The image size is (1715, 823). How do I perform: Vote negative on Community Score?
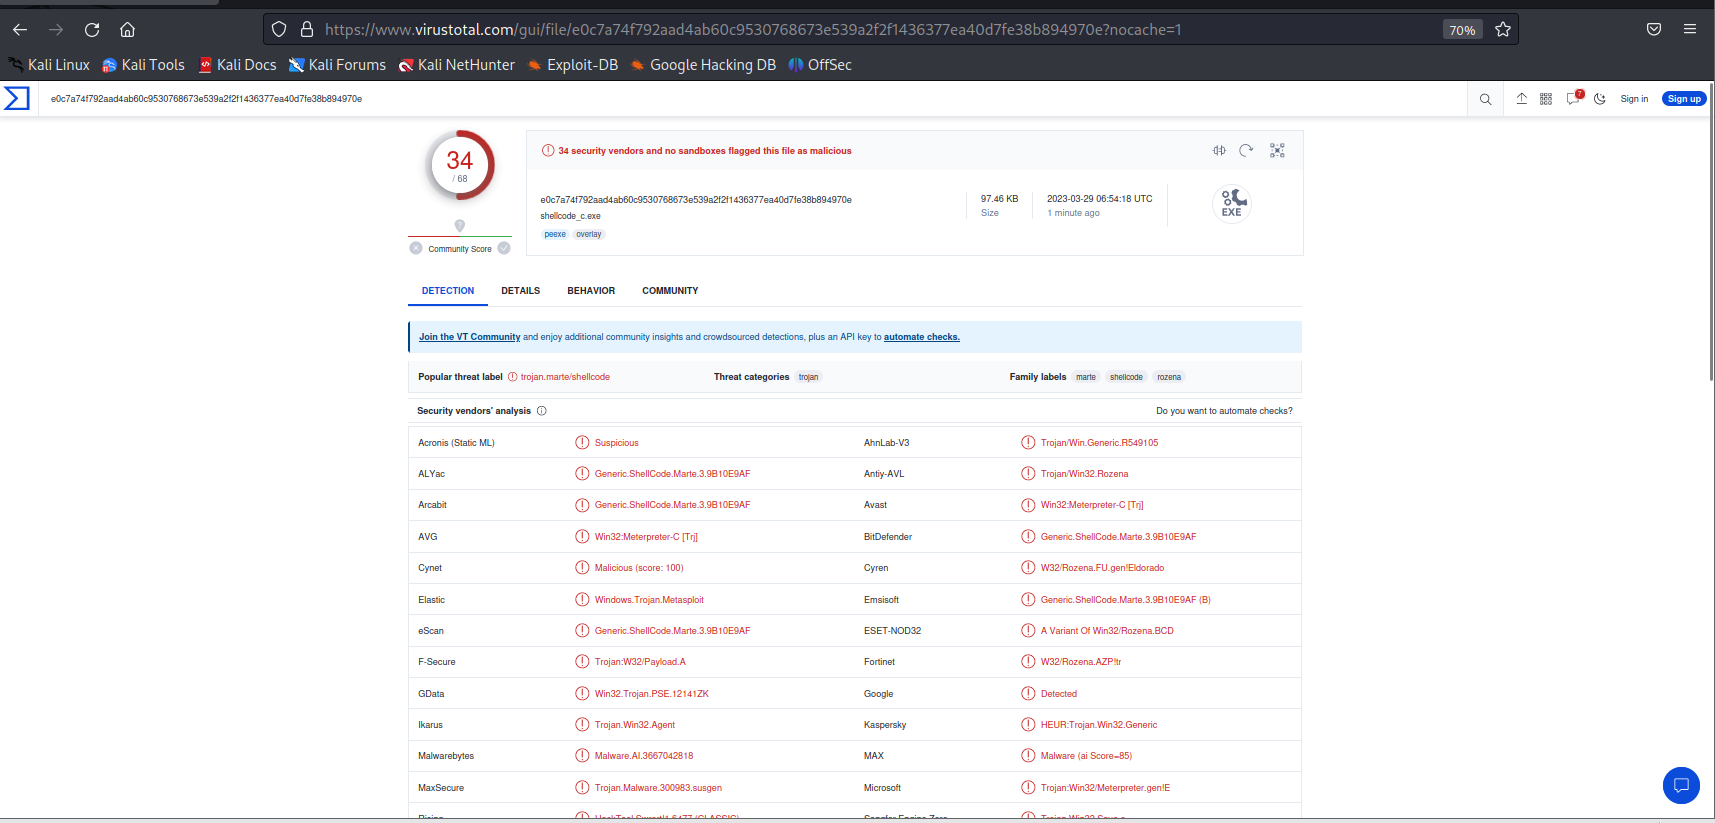(x=416, y=248)
